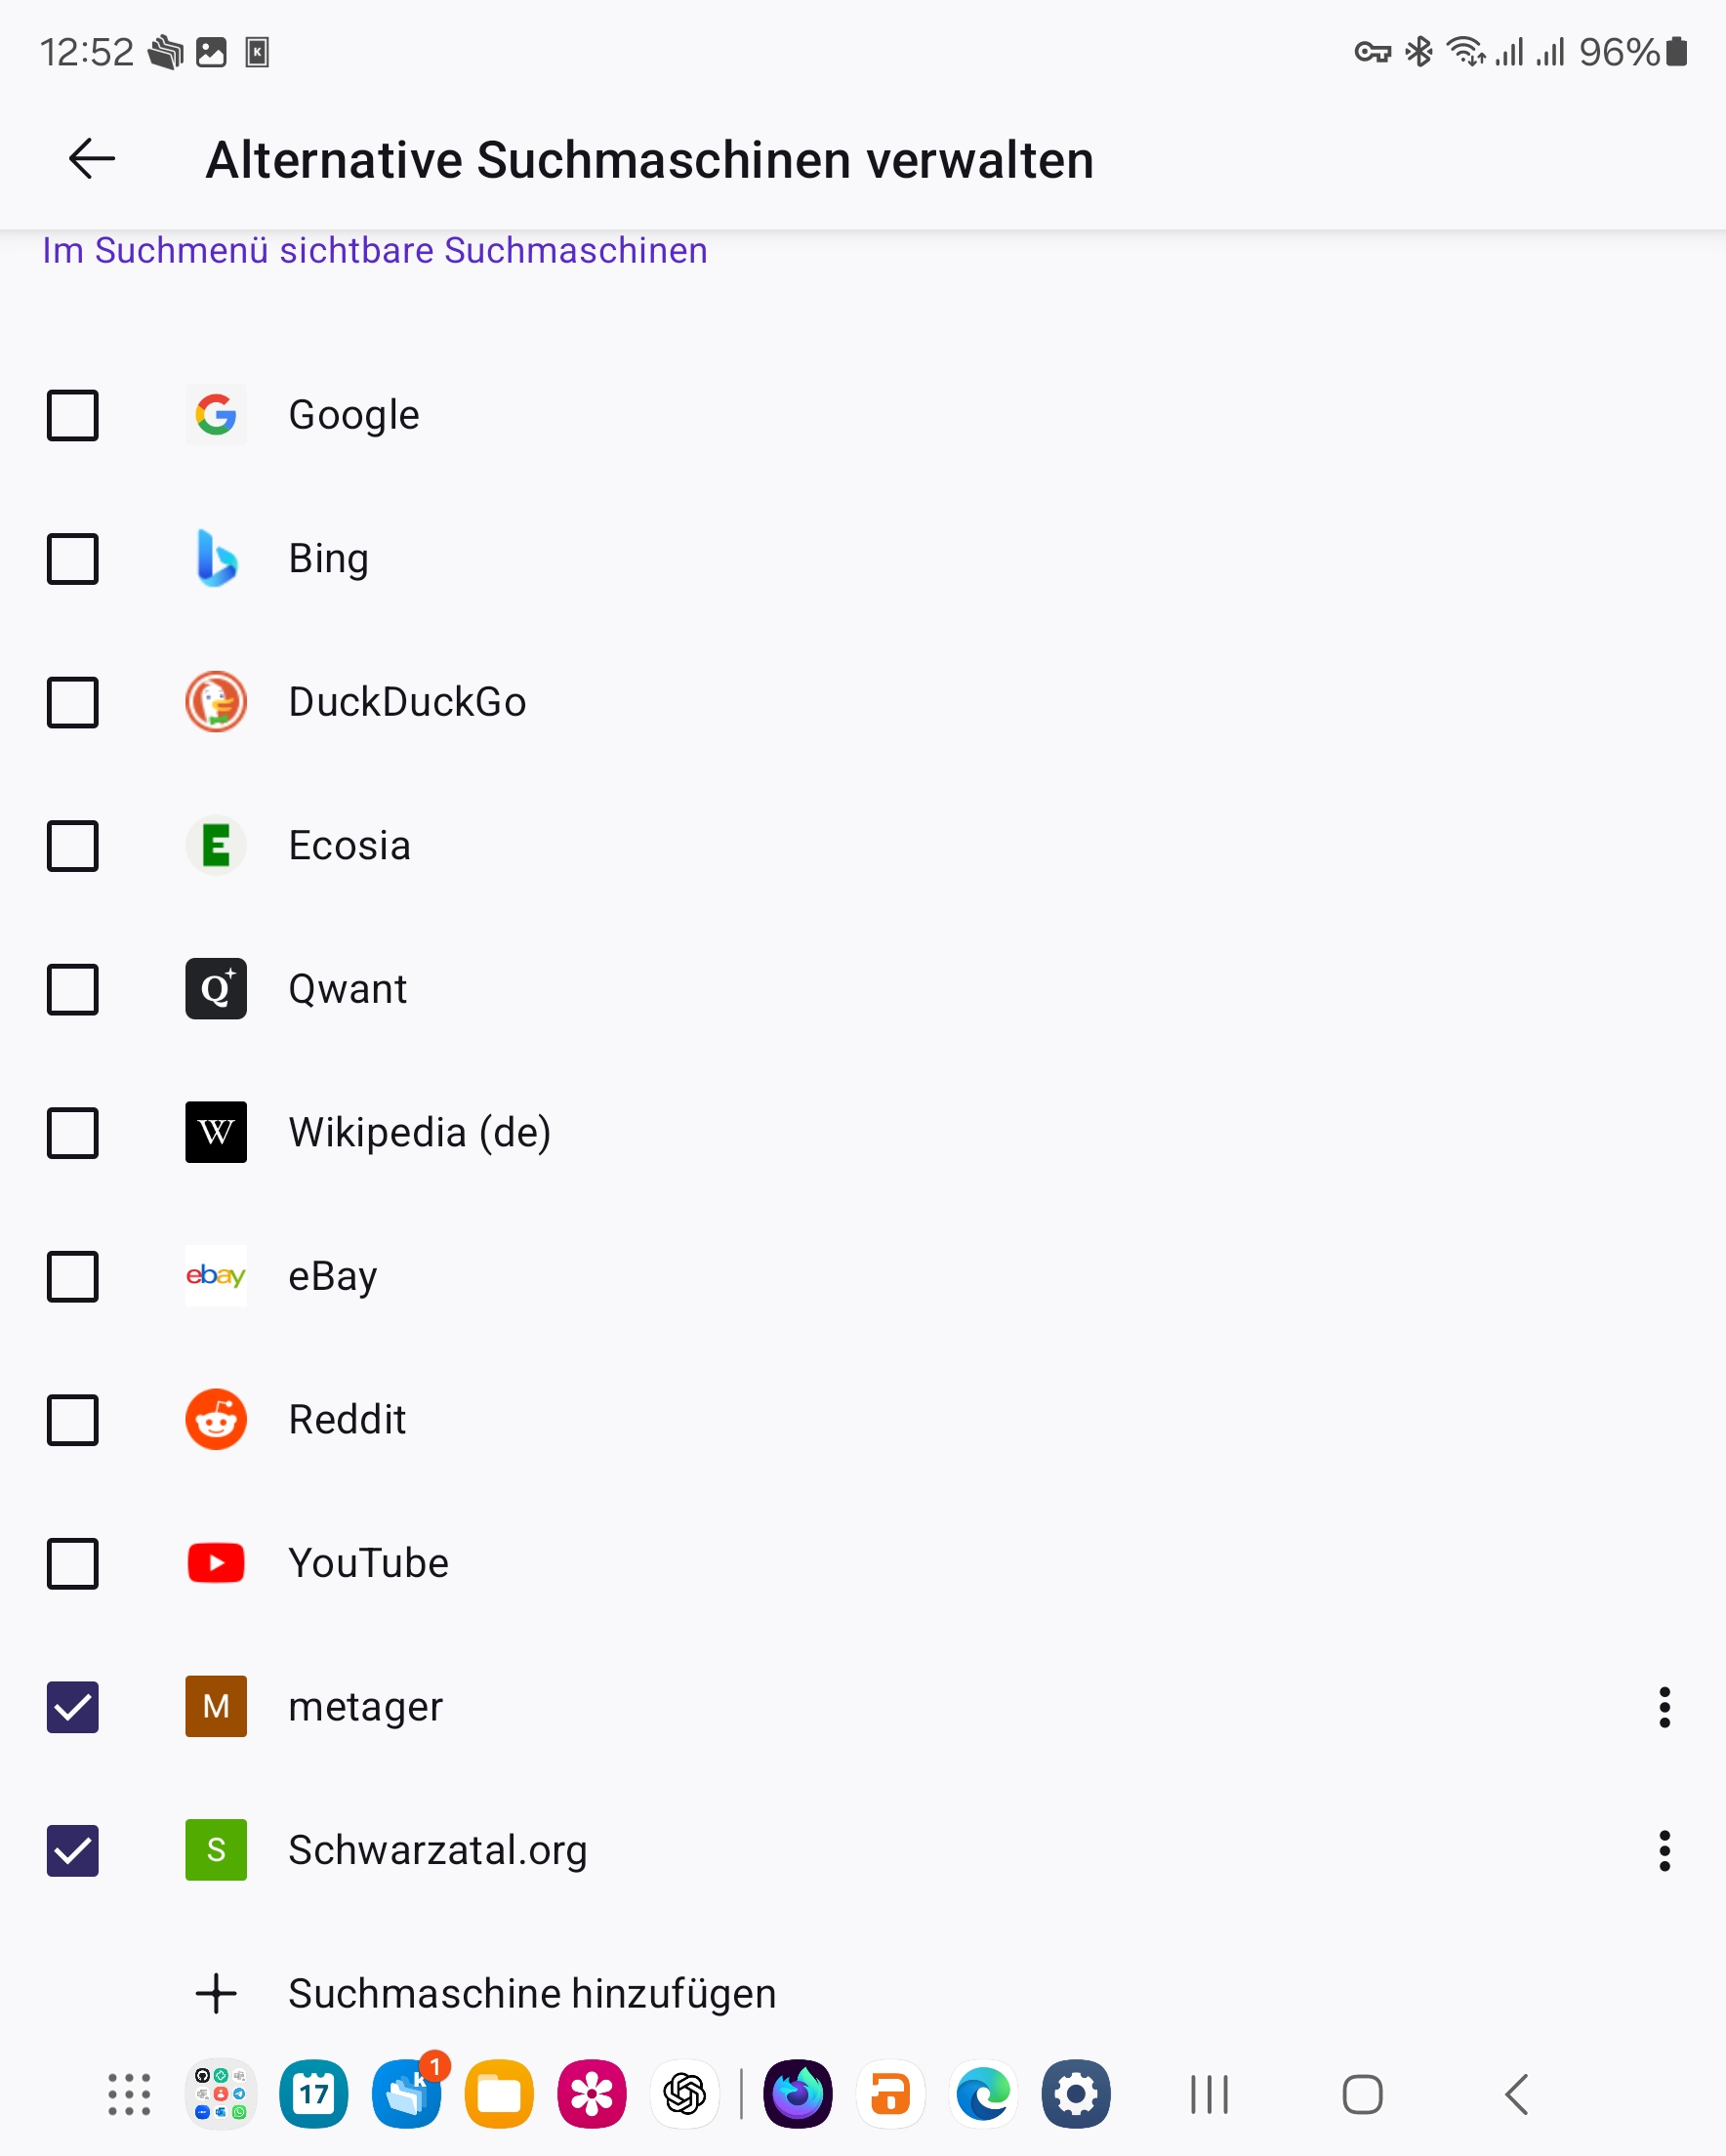Tap the back arrow in the header
The height and width of the screenshot is (2156, 1726).
click(91, 159)
